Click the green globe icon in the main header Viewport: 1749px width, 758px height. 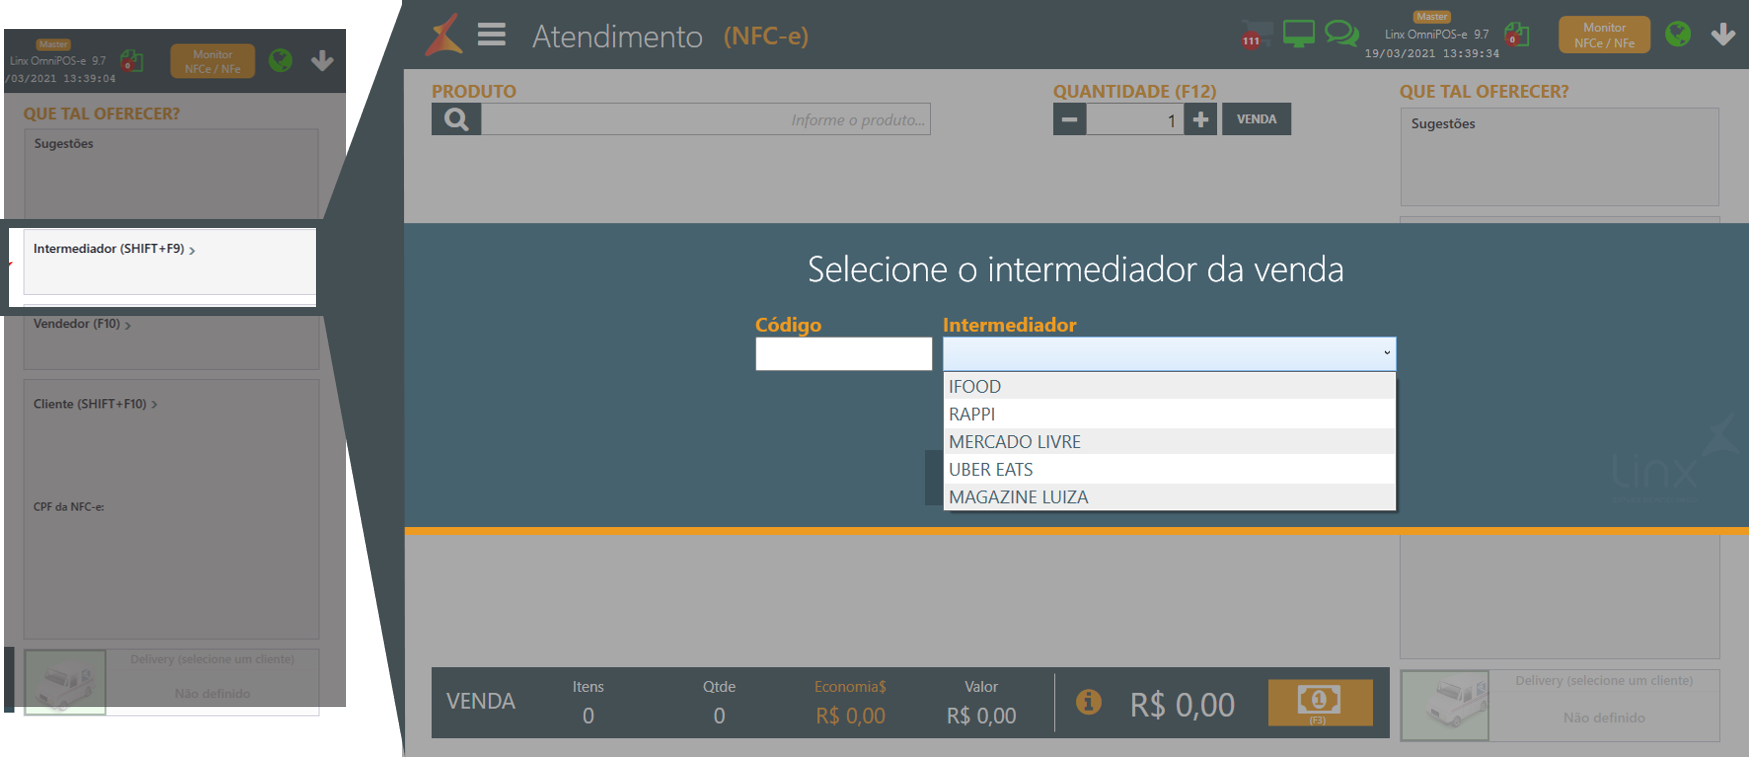(1678, 34)
